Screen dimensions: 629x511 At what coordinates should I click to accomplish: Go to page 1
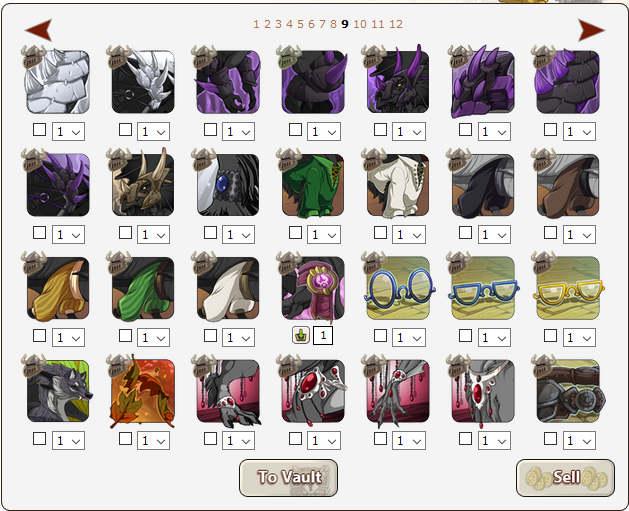coord(256,24)
